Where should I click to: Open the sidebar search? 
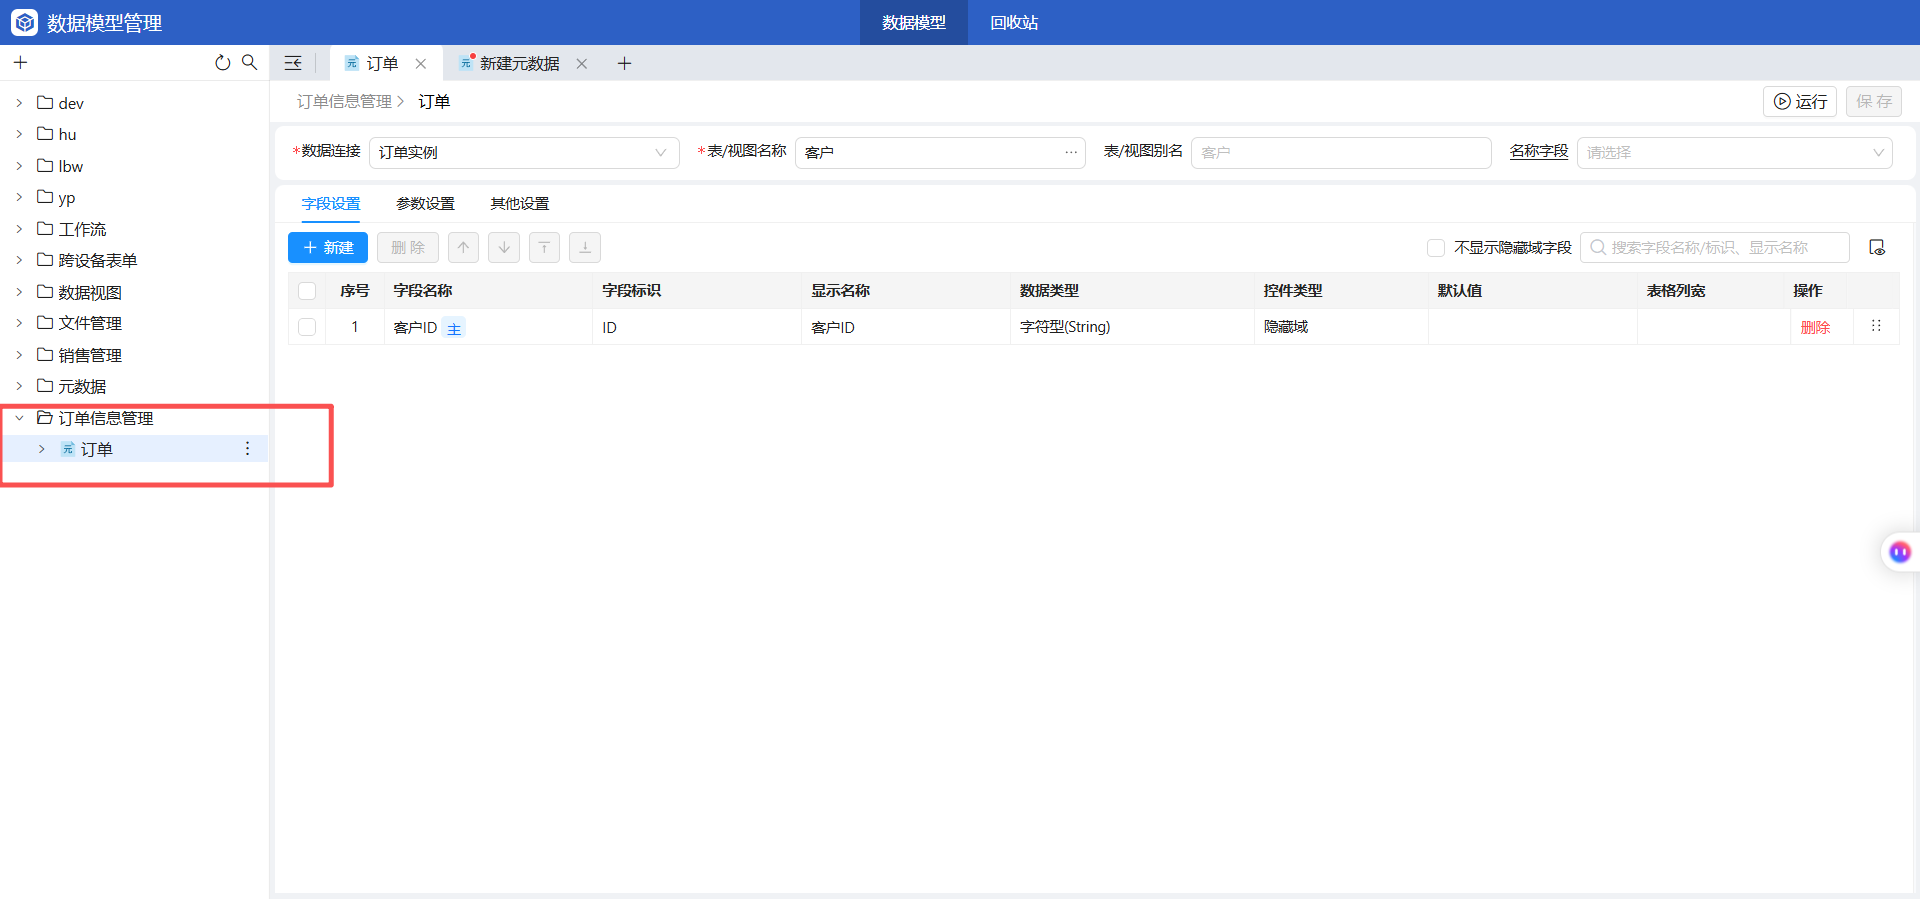point(249,63)
